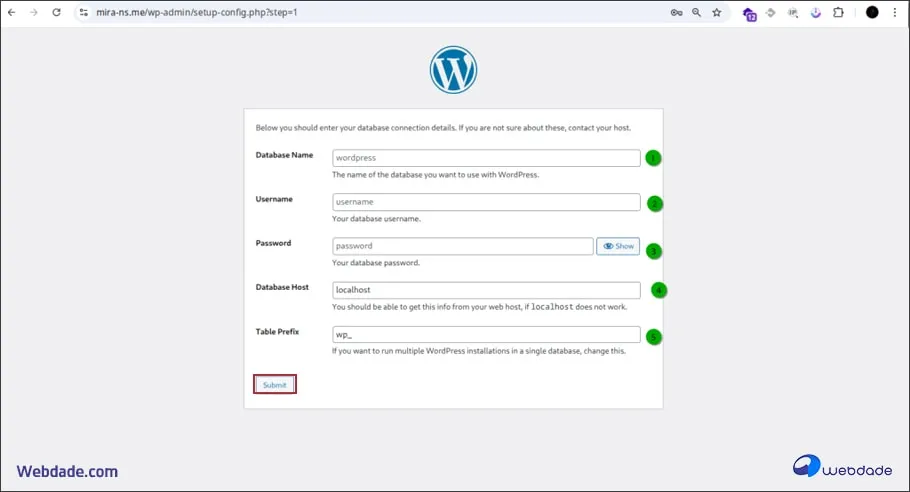
Task: Select the Database Host field
Action: [486, 290]
